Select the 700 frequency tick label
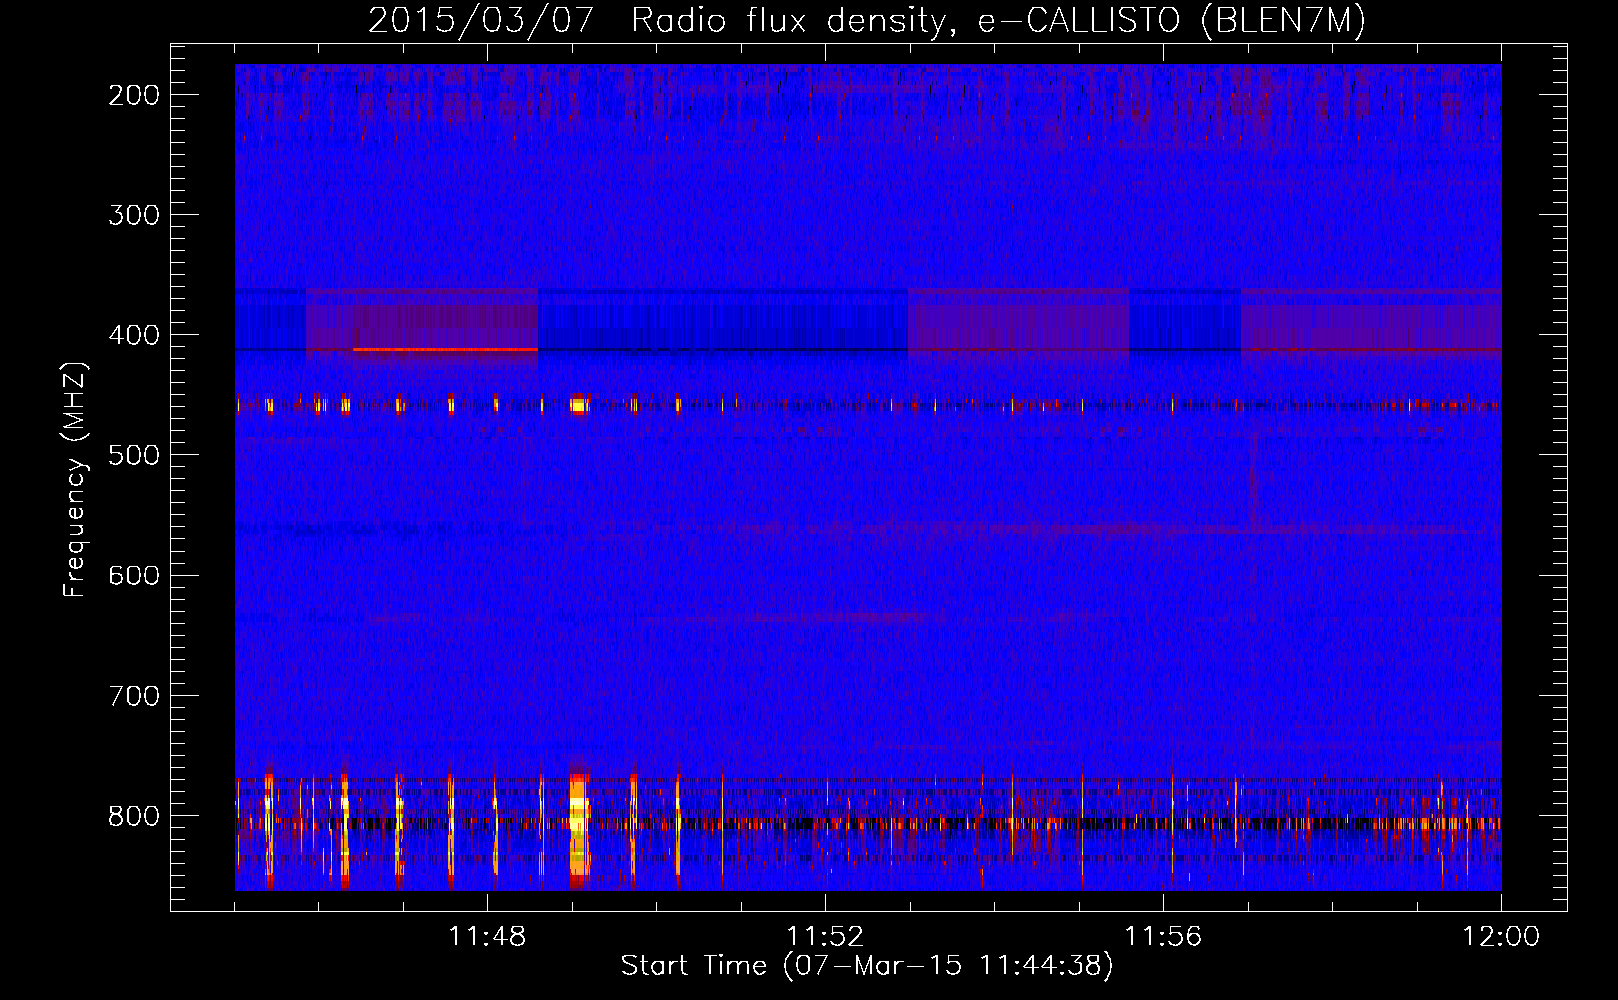1618x1000 pixels. point(133,695)
